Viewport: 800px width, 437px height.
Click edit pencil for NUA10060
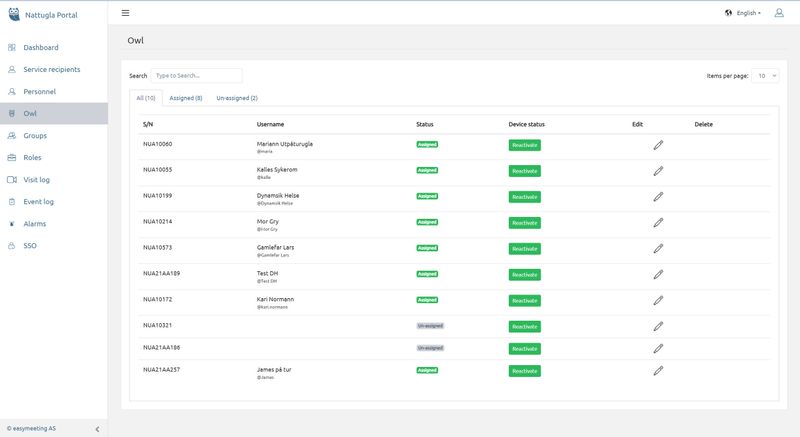(658, 145)
